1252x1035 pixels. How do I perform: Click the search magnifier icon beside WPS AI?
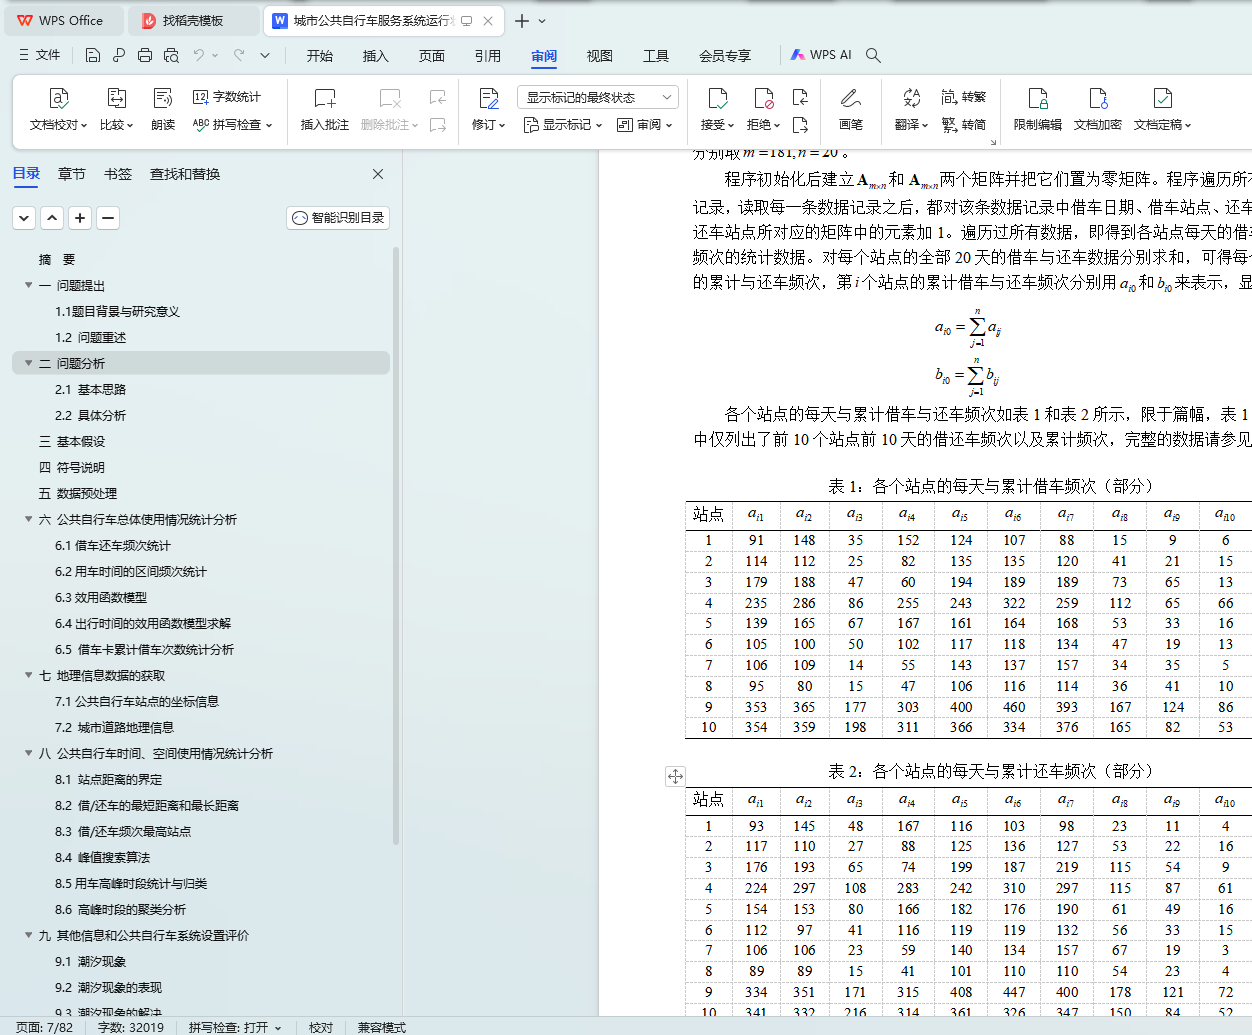[873, 55]
